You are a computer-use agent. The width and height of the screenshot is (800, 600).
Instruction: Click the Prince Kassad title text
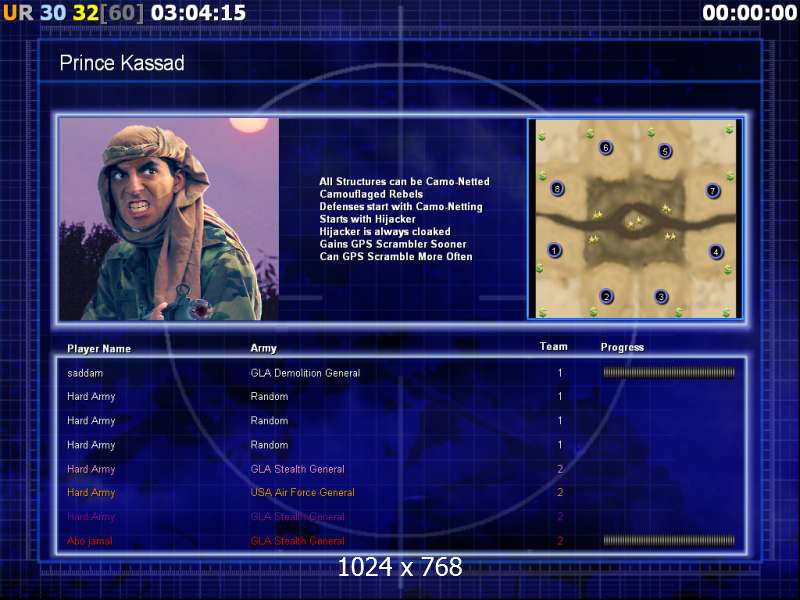coord(122,63)
